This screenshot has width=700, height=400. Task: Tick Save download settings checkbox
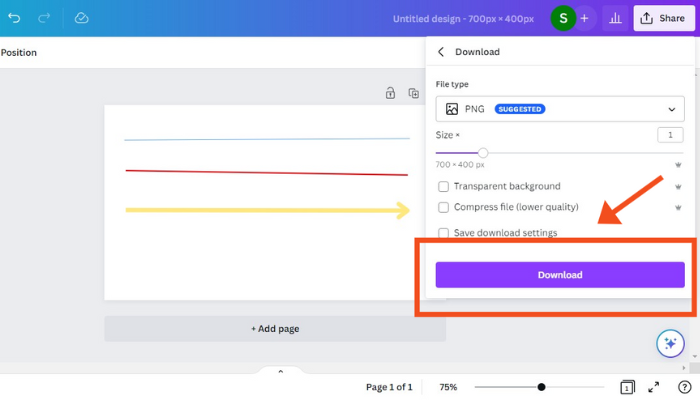(443, 233)
